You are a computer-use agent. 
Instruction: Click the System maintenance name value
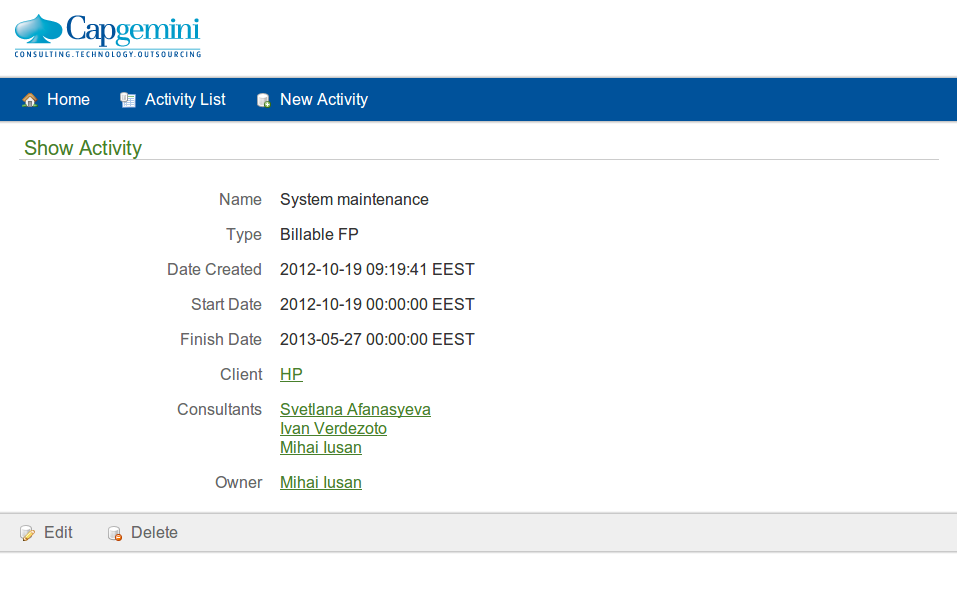pyautogui.click(x=354, y=200)
